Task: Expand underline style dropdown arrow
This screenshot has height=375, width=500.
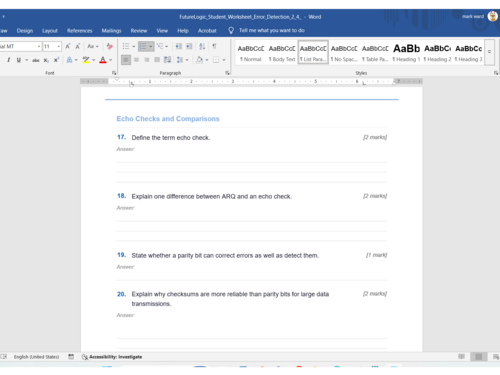Action: 26,60
